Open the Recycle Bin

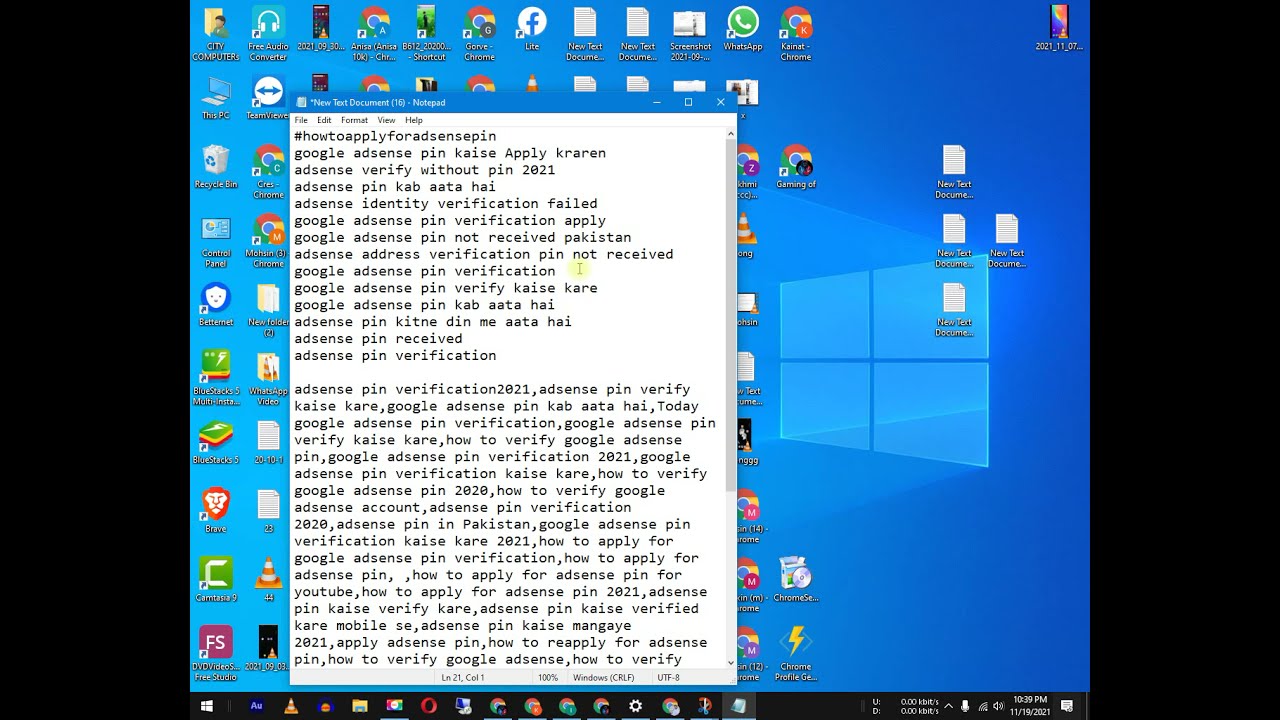pyautogui.click(x=215, y=167)
